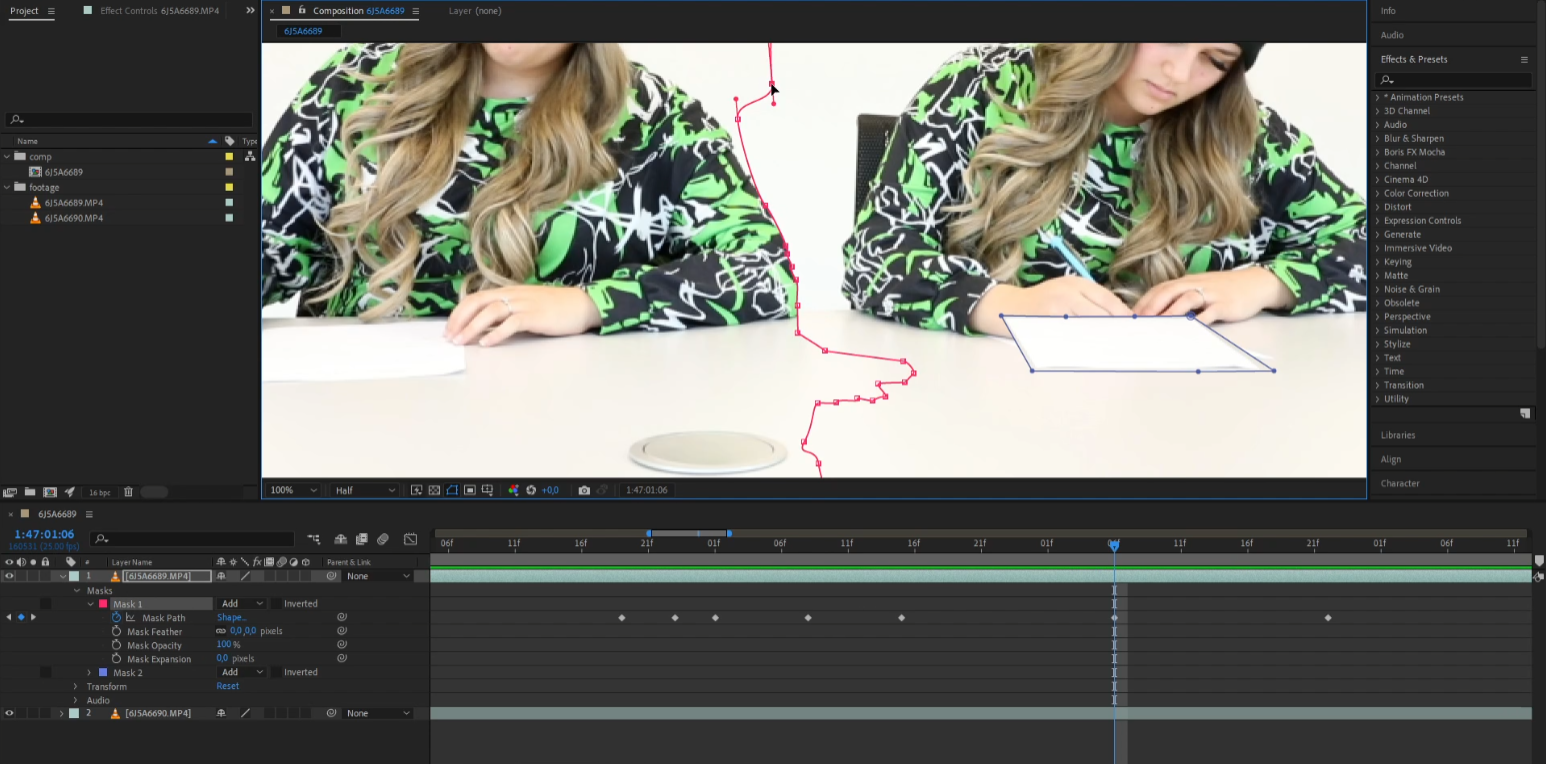Check Inverted for Mask 2
This screenshot has width=1546, height=764.
coord(275,672)
